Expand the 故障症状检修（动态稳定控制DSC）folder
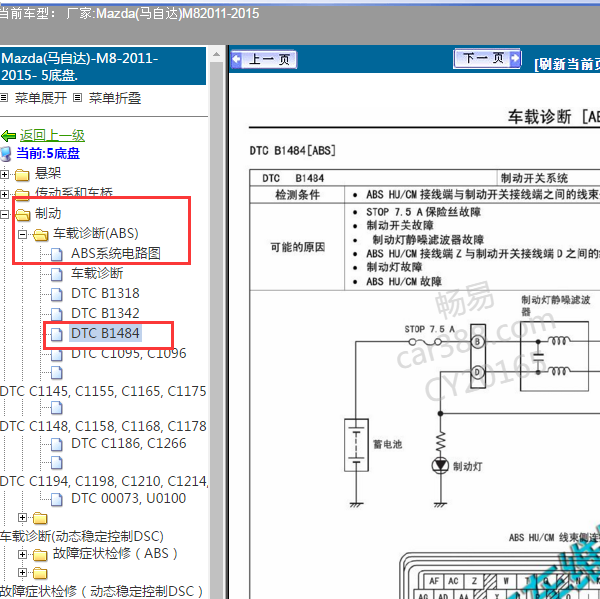Viewport: 600px width, 599px height. coord(23,573)
